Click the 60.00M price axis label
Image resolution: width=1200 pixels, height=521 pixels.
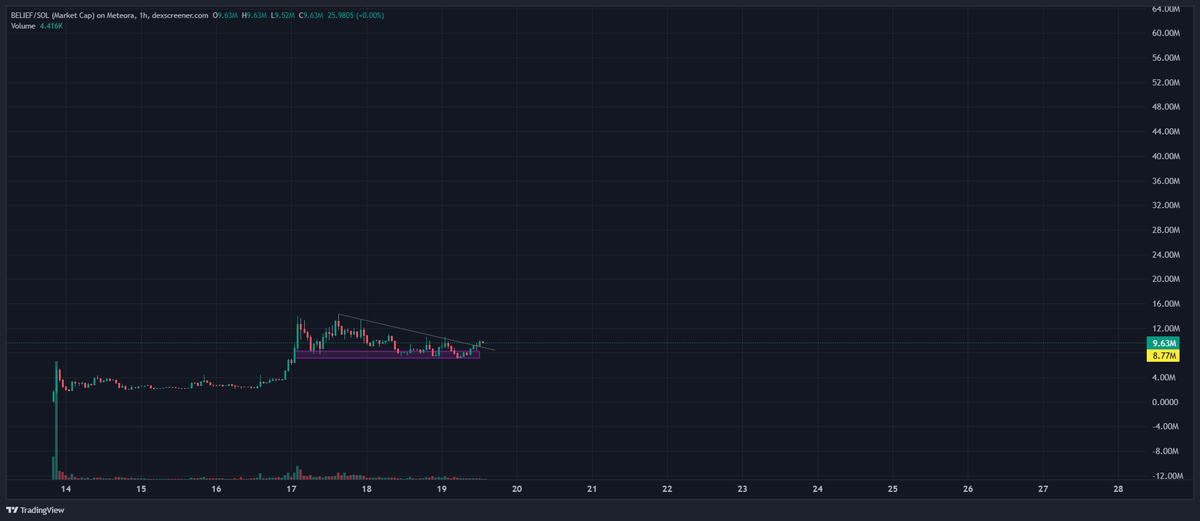tap(1166, 33)
